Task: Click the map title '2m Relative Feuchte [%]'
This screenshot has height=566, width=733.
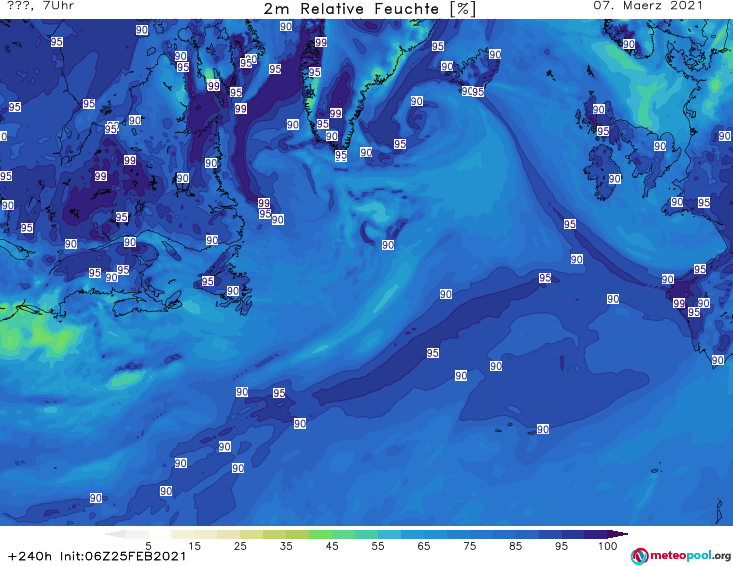Action: tap(369, 9)
